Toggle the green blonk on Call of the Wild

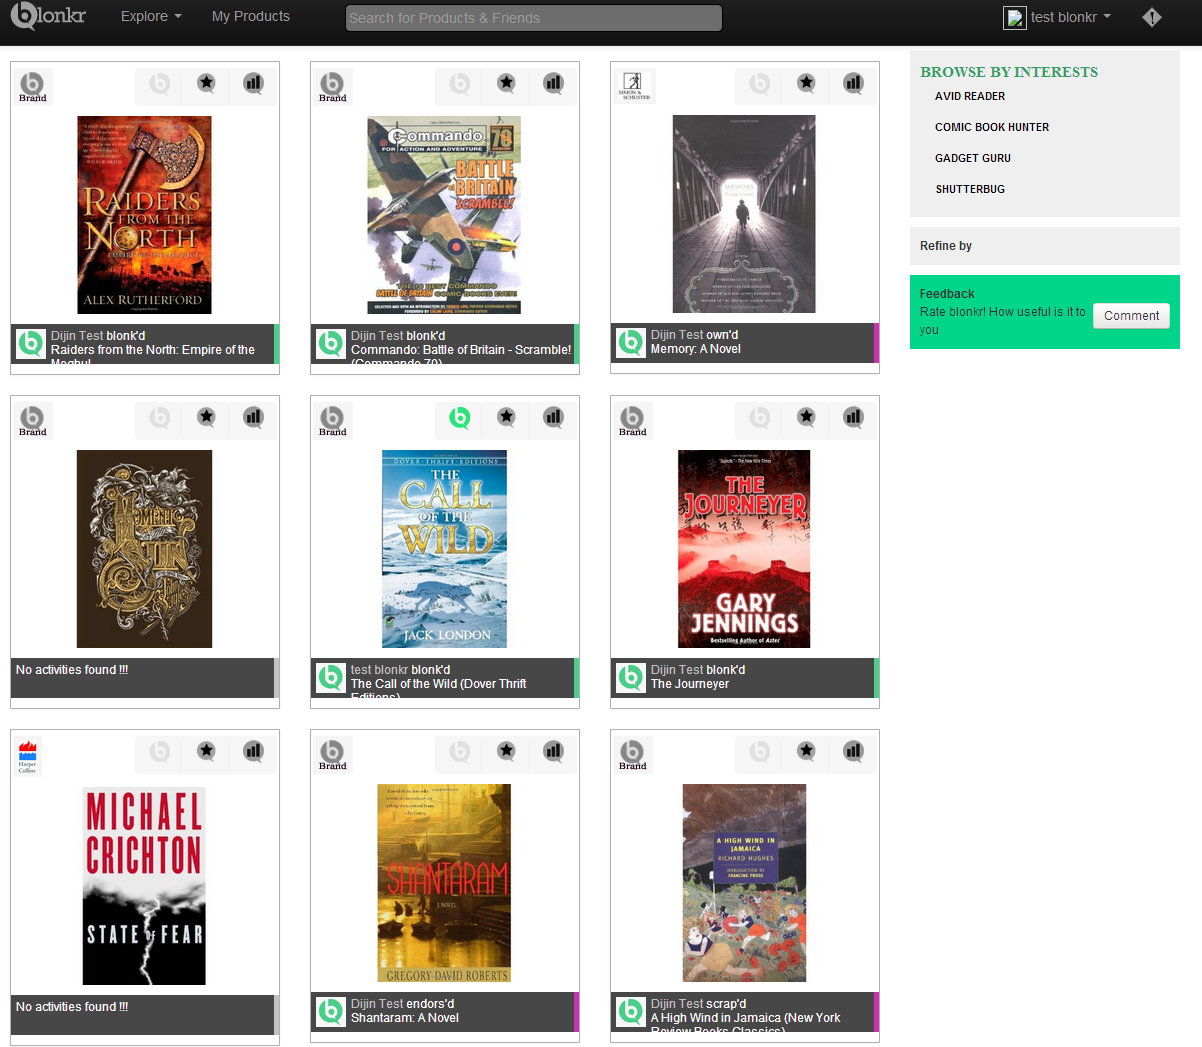coord(460,417)
